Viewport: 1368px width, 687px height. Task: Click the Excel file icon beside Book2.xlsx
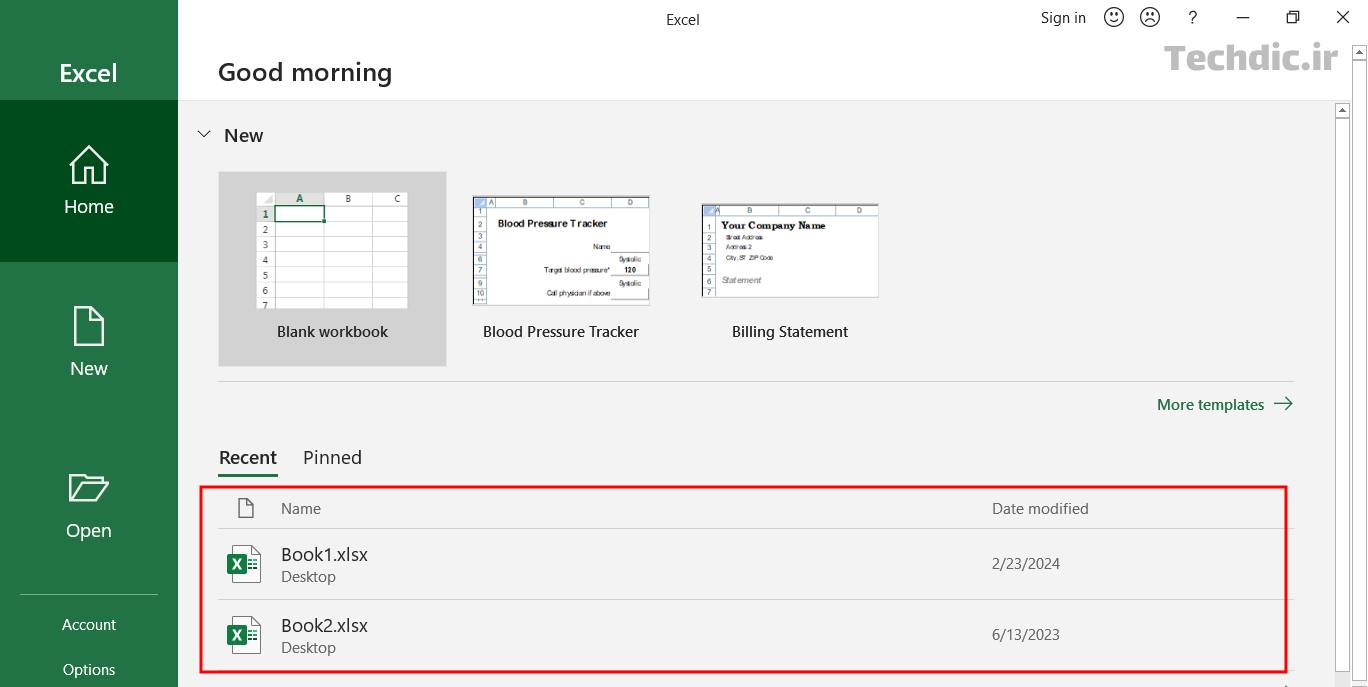click(x=244, y=635)
